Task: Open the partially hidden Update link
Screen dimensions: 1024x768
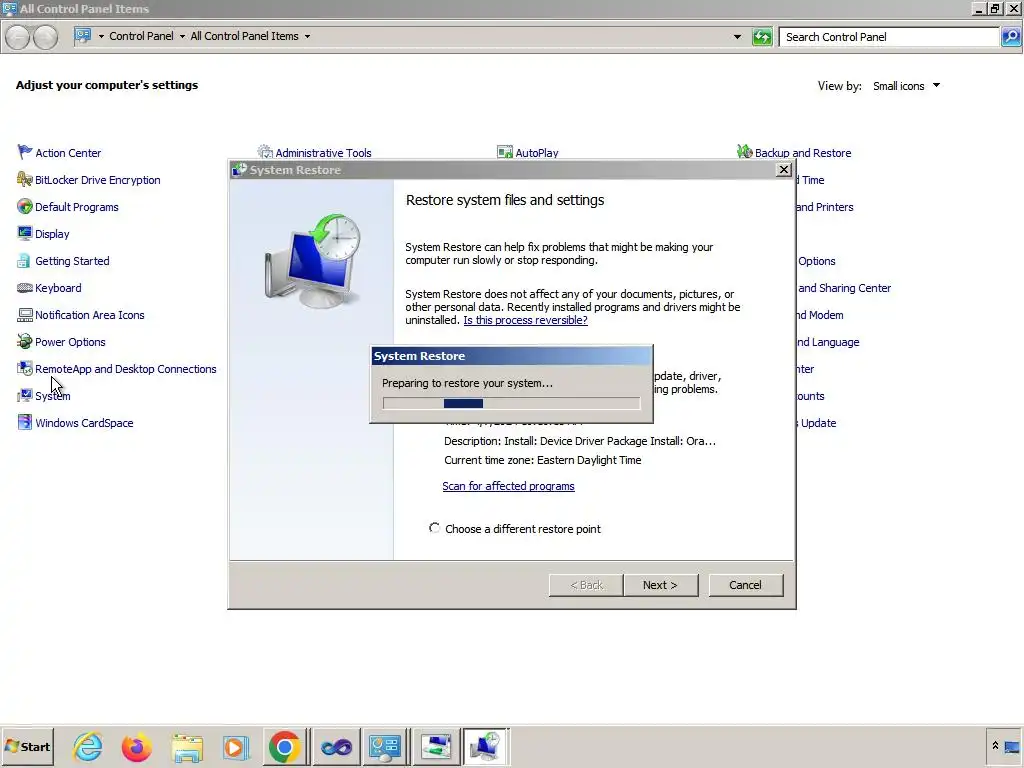Action: coord(816,423)
